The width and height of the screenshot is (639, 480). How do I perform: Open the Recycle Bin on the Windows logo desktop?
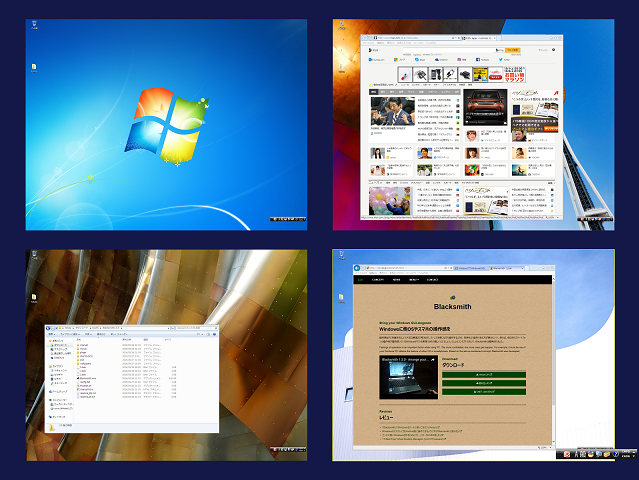point(35,25)
